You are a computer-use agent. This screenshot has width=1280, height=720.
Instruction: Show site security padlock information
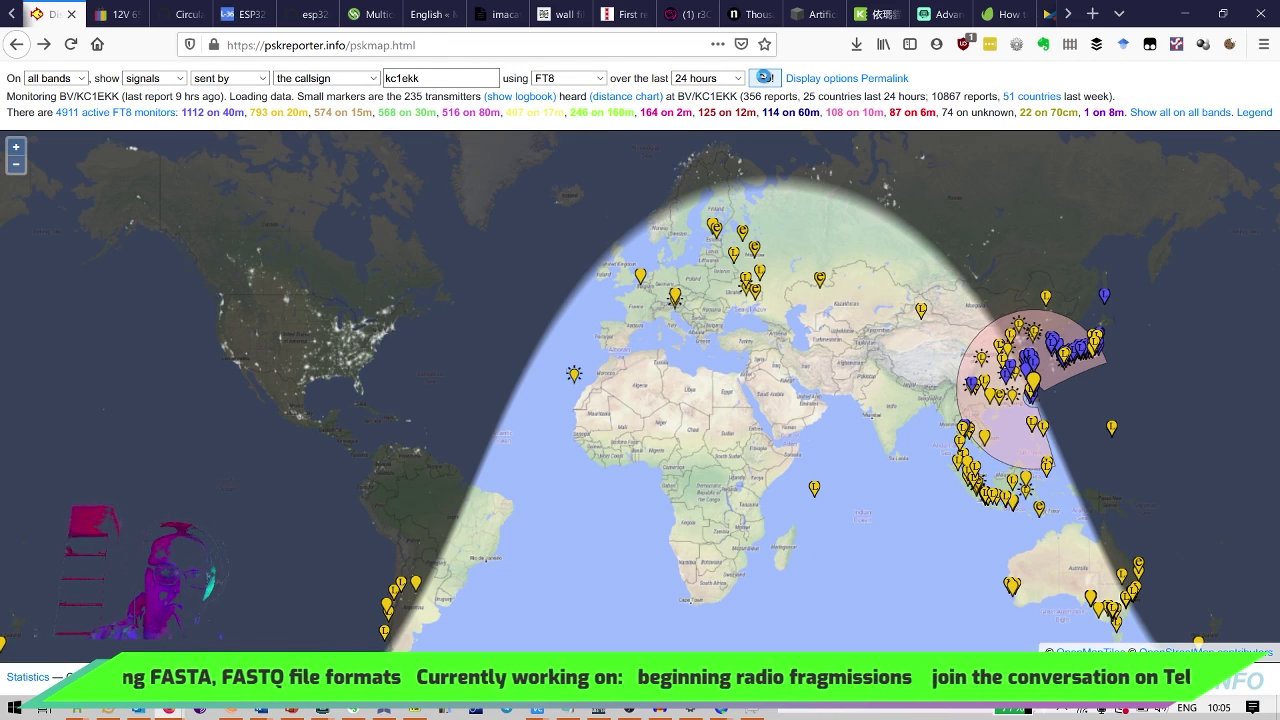click(213, 45)
